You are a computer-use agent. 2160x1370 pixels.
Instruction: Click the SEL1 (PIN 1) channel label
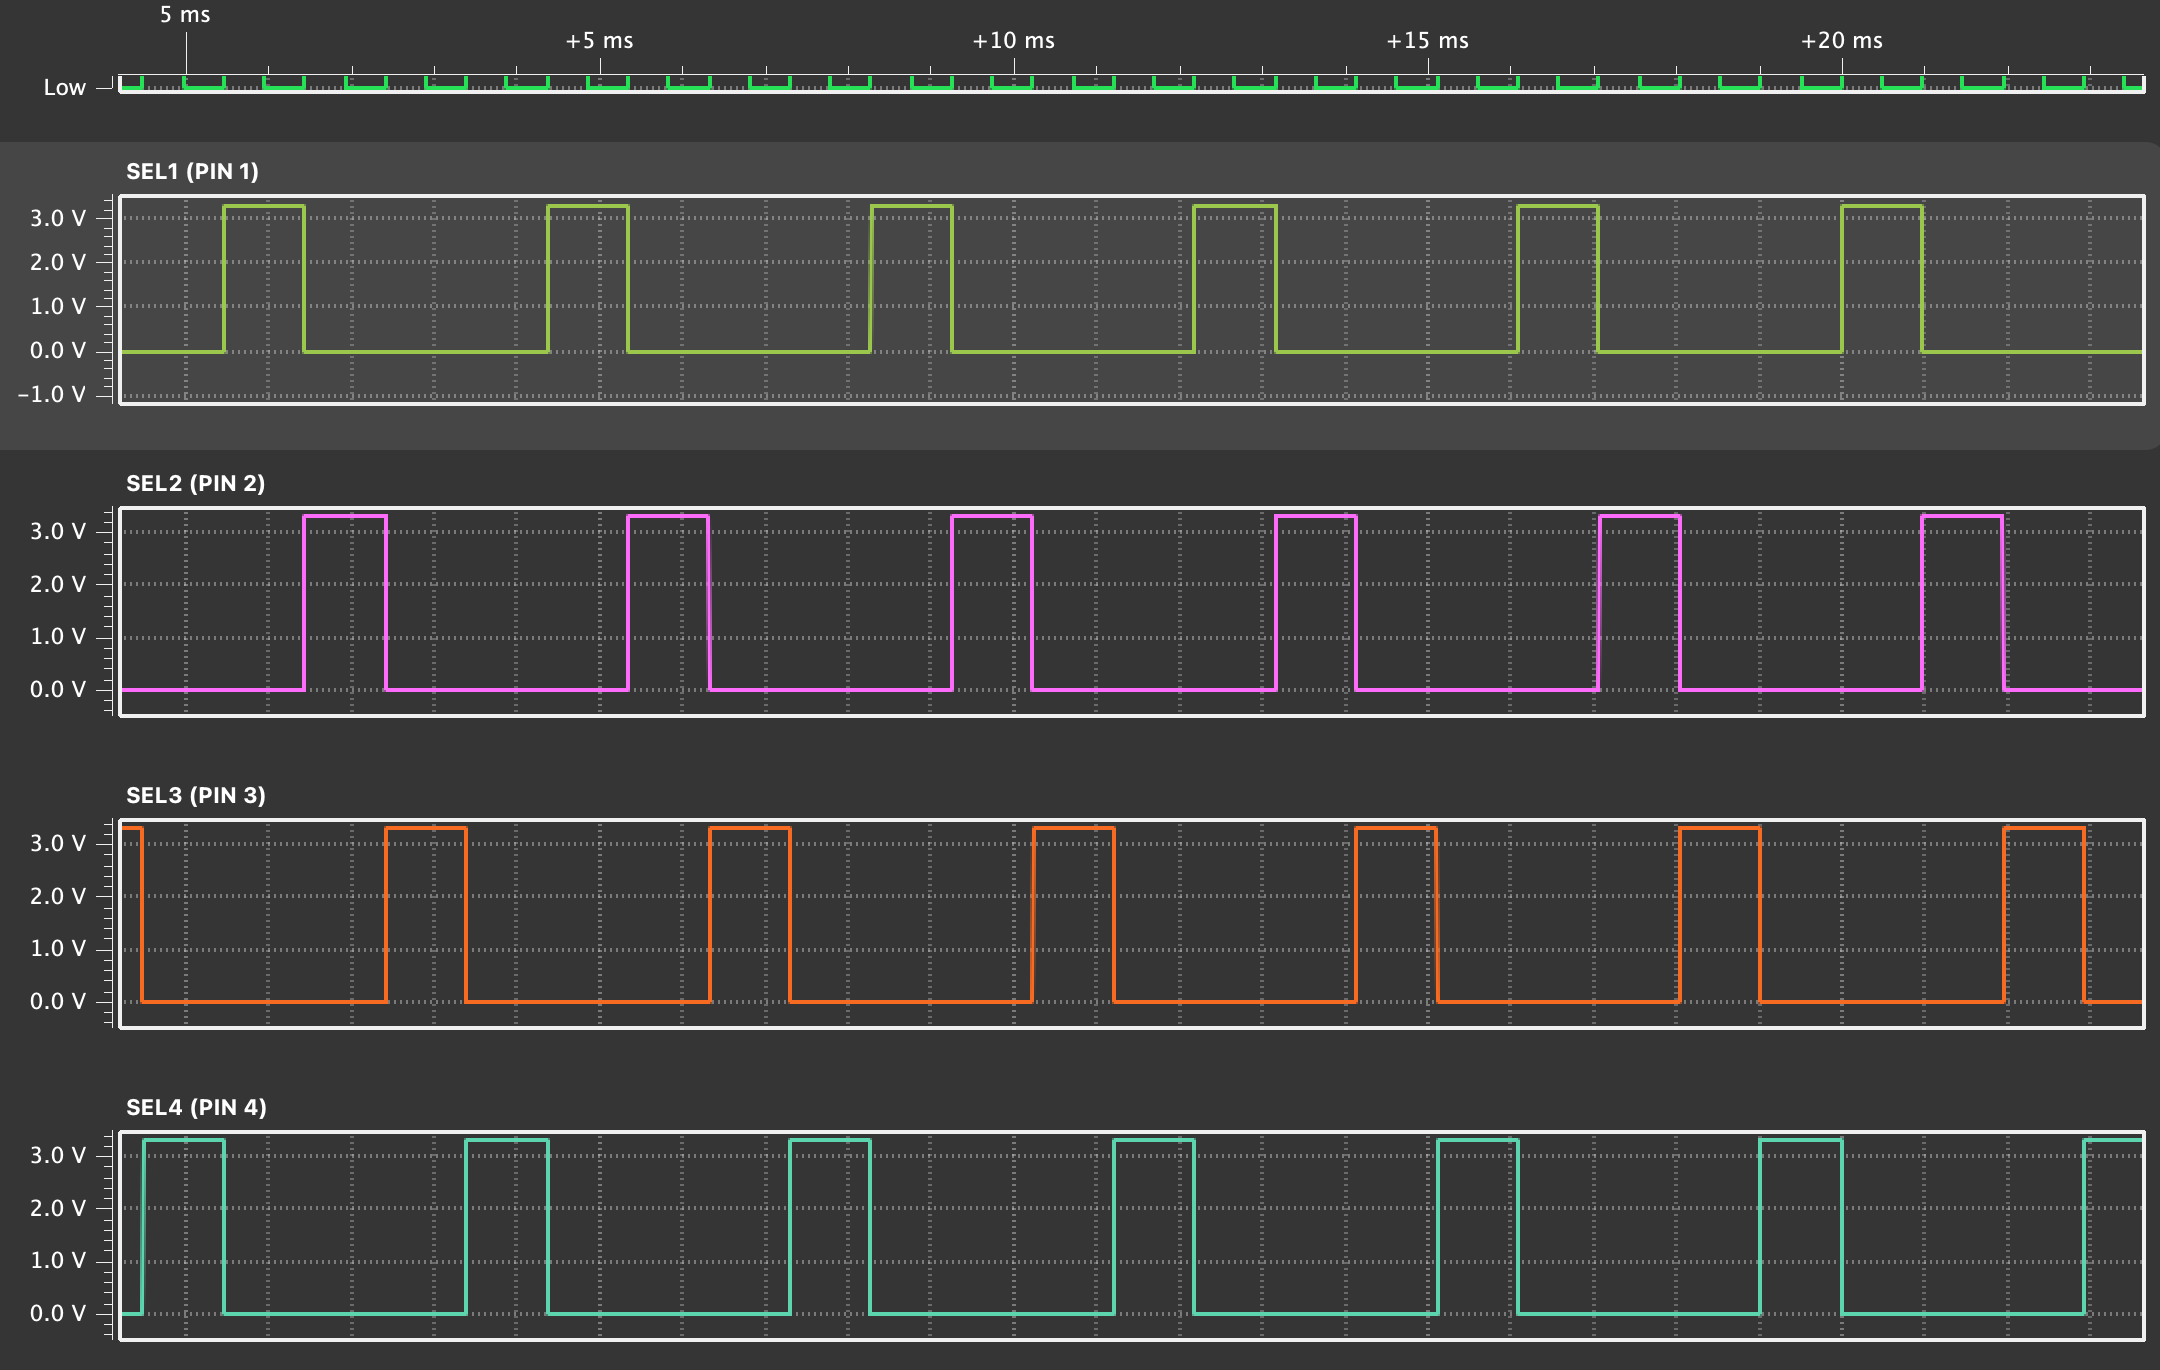tap(192, 171)
